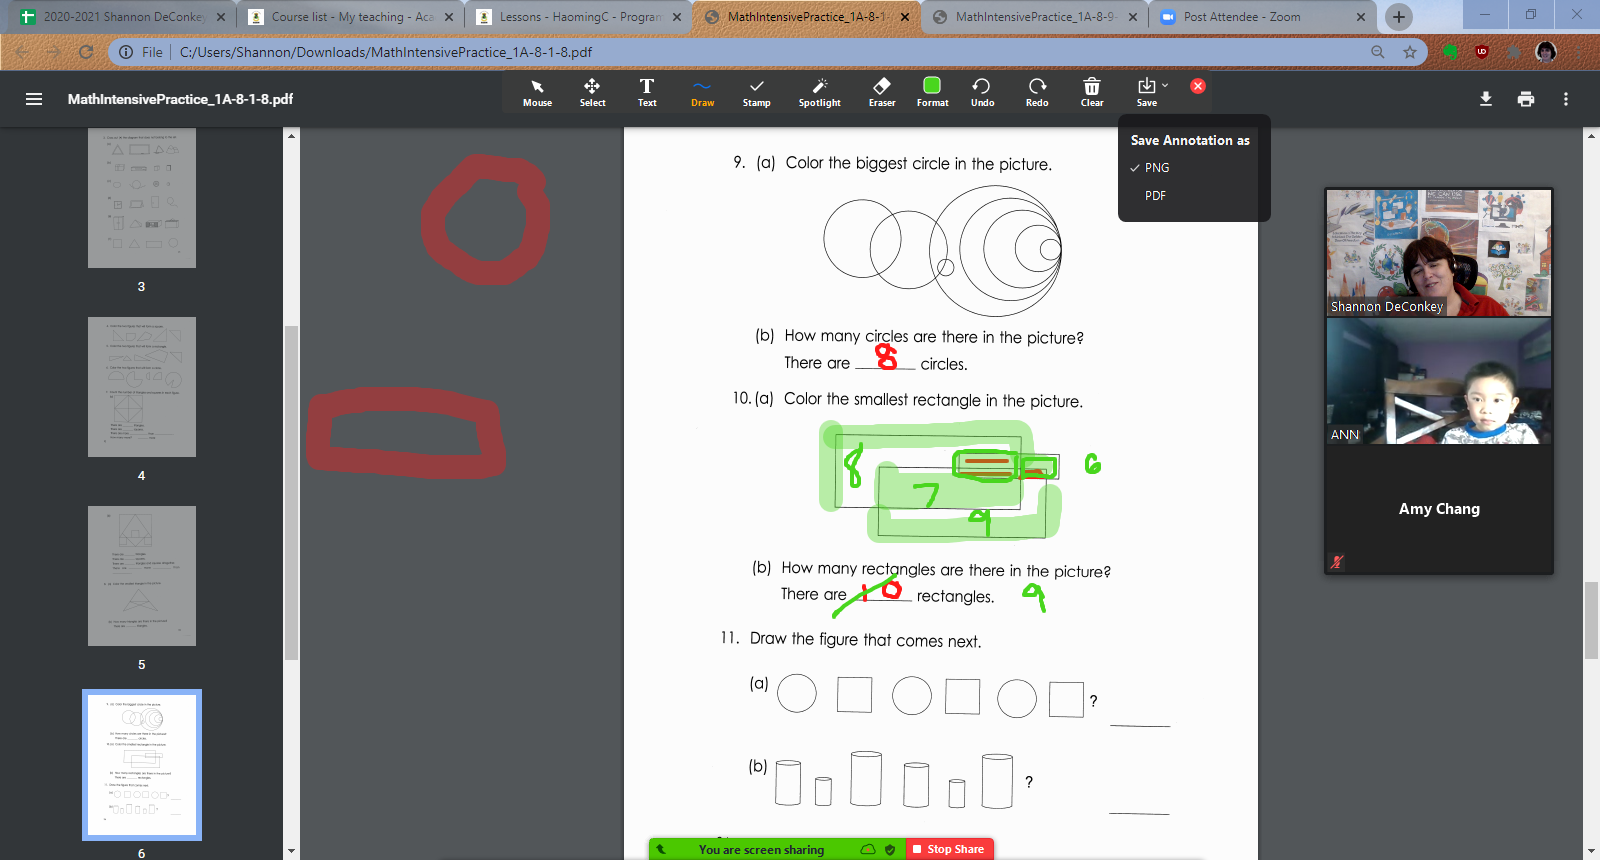Select the page 6 thumbnail
Viewport: 1600px width, 860px height.
pyautogui.click(x=142, y=765)
